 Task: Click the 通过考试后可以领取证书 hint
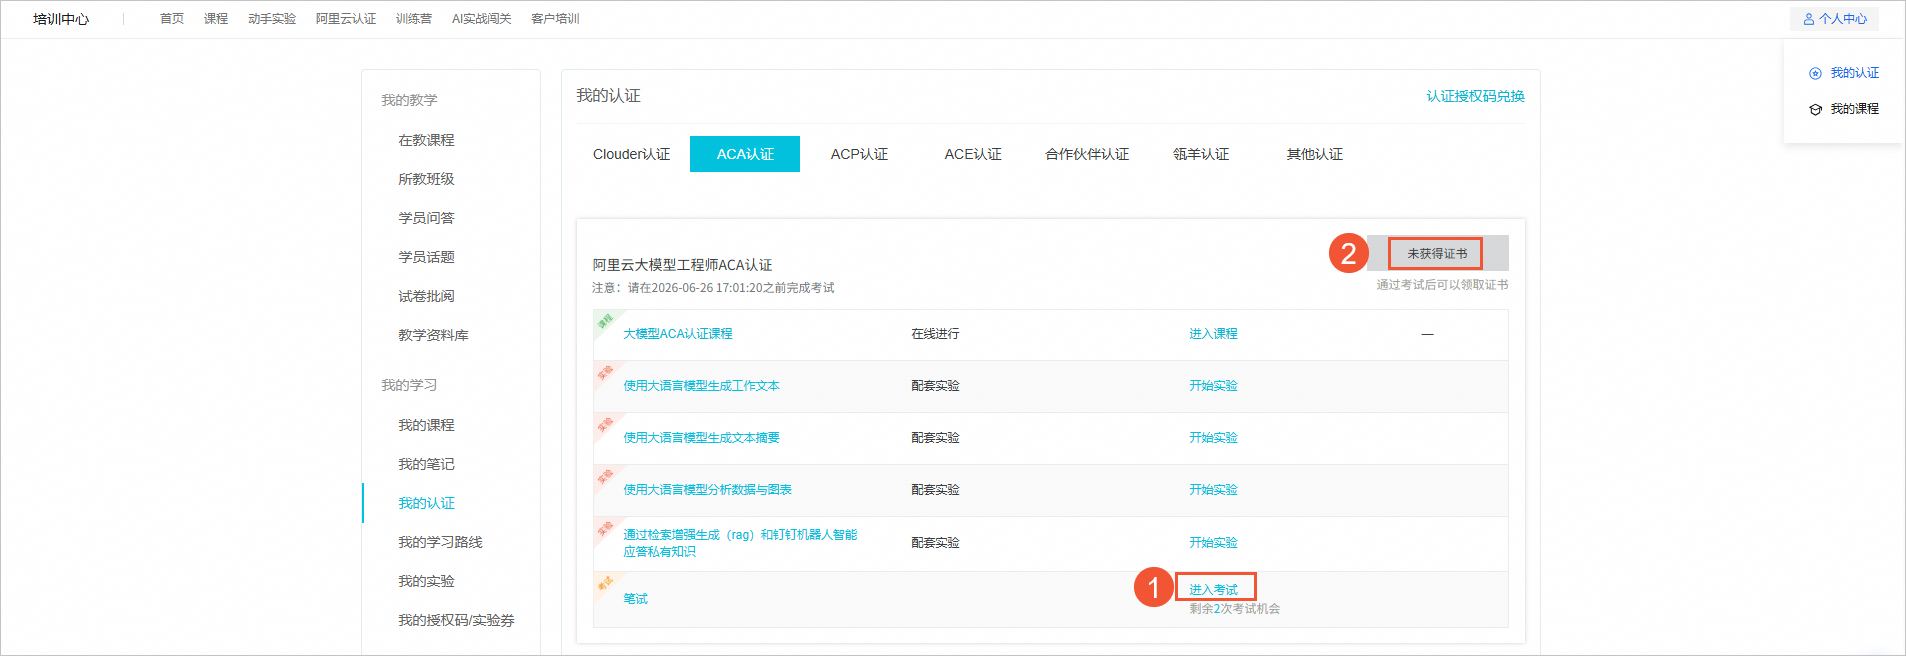pyautogui.click(x=1442, y=285)
